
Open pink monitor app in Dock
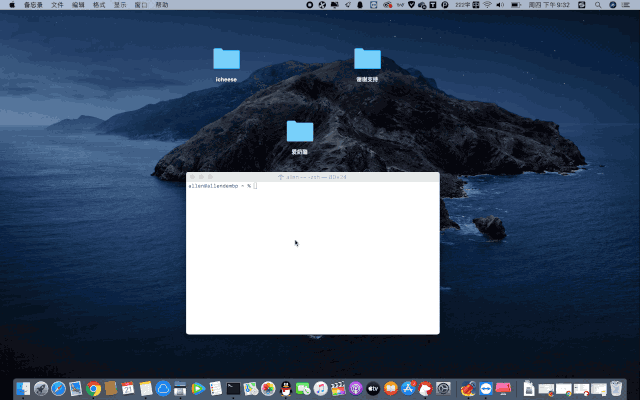click(x=503, y=389)
